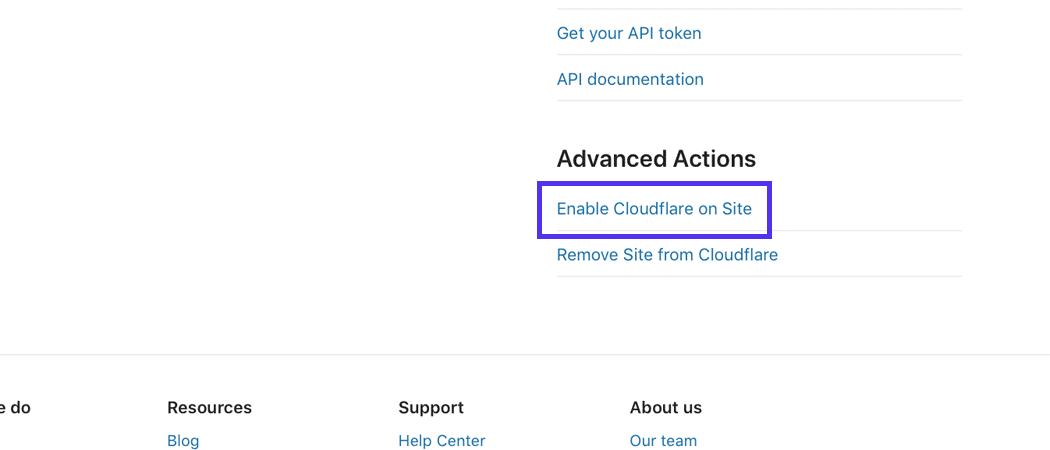Click the divider below Remove Site from Cloudflare
1050x450 pixels.
pos(759,276)
